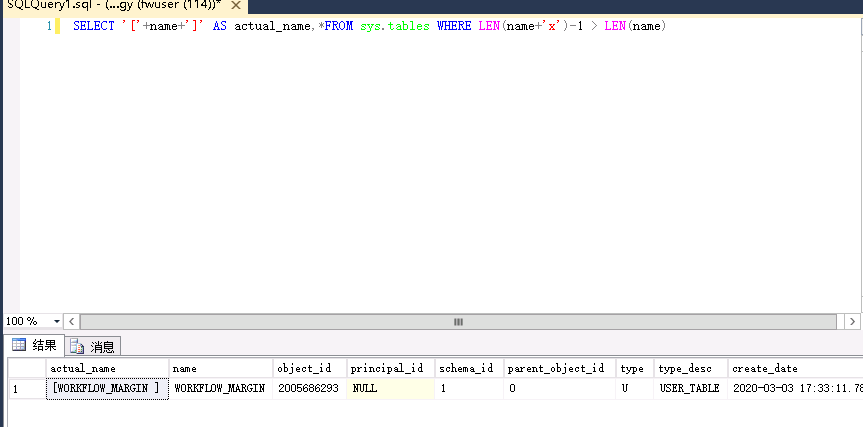
Task: Select the schema_id column header
Action: pyautogui.click(x=469, y=369)
